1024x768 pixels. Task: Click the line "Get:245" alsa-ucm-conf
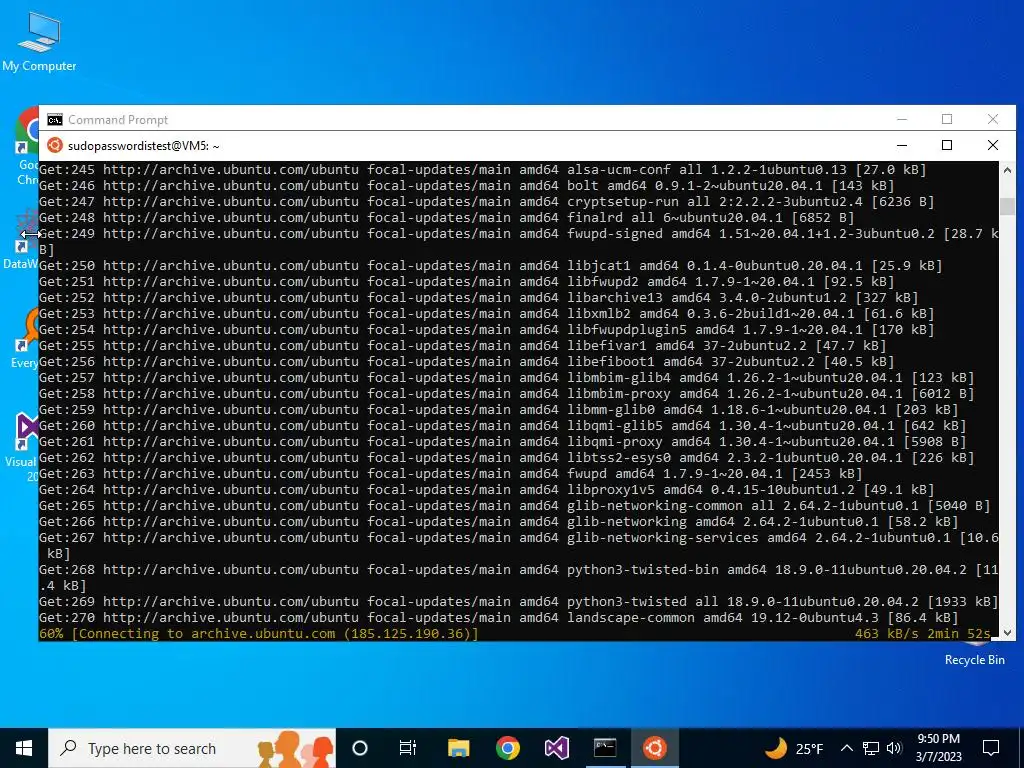[483, 170]
